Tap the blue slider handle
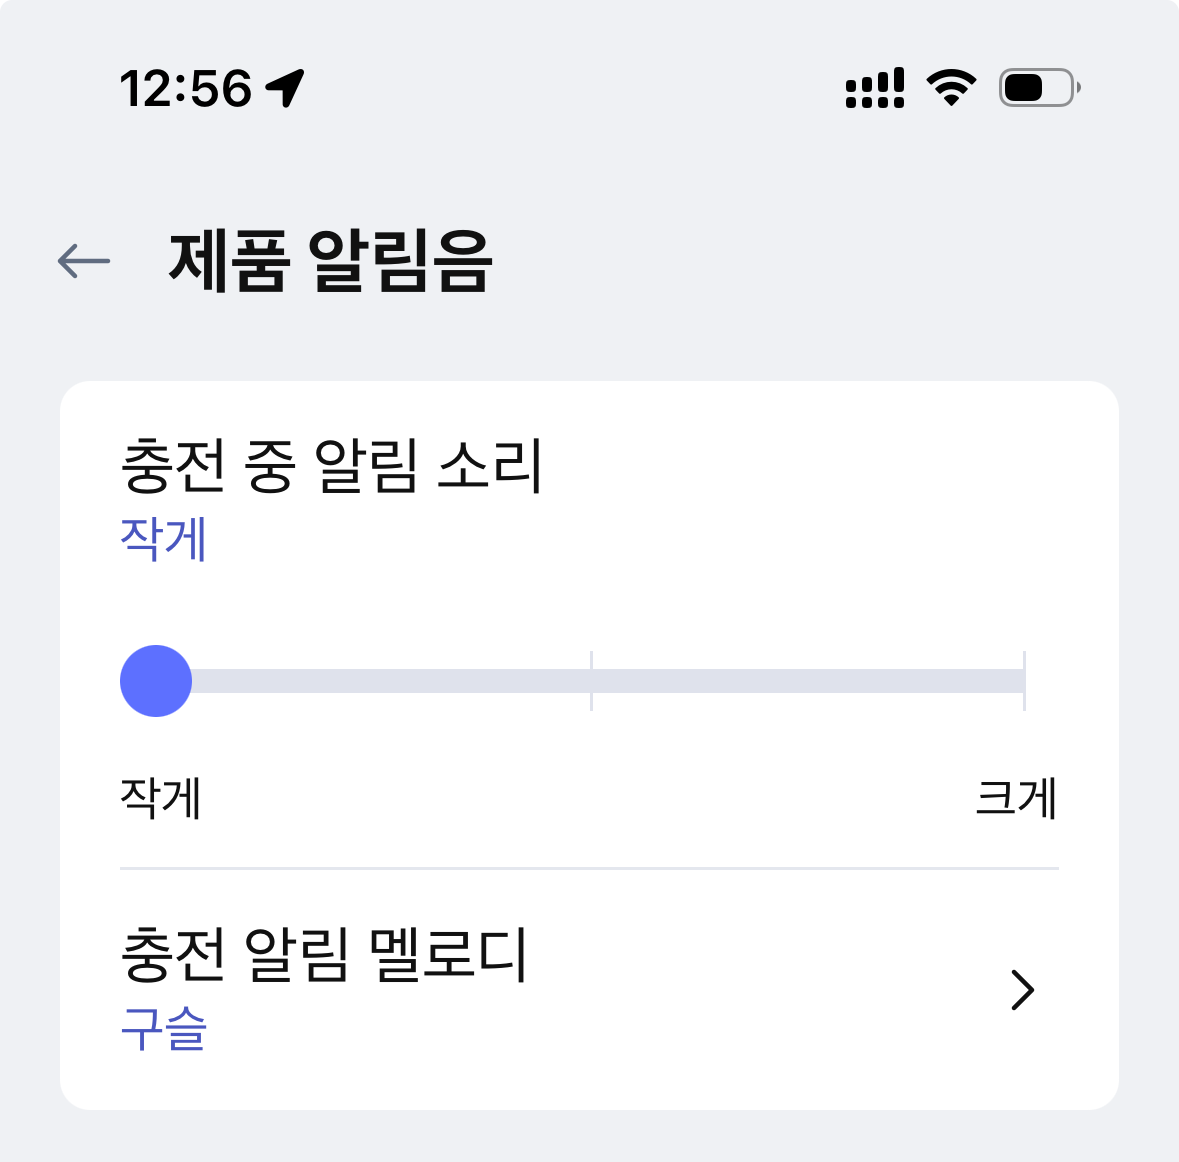 coord(156,681)
